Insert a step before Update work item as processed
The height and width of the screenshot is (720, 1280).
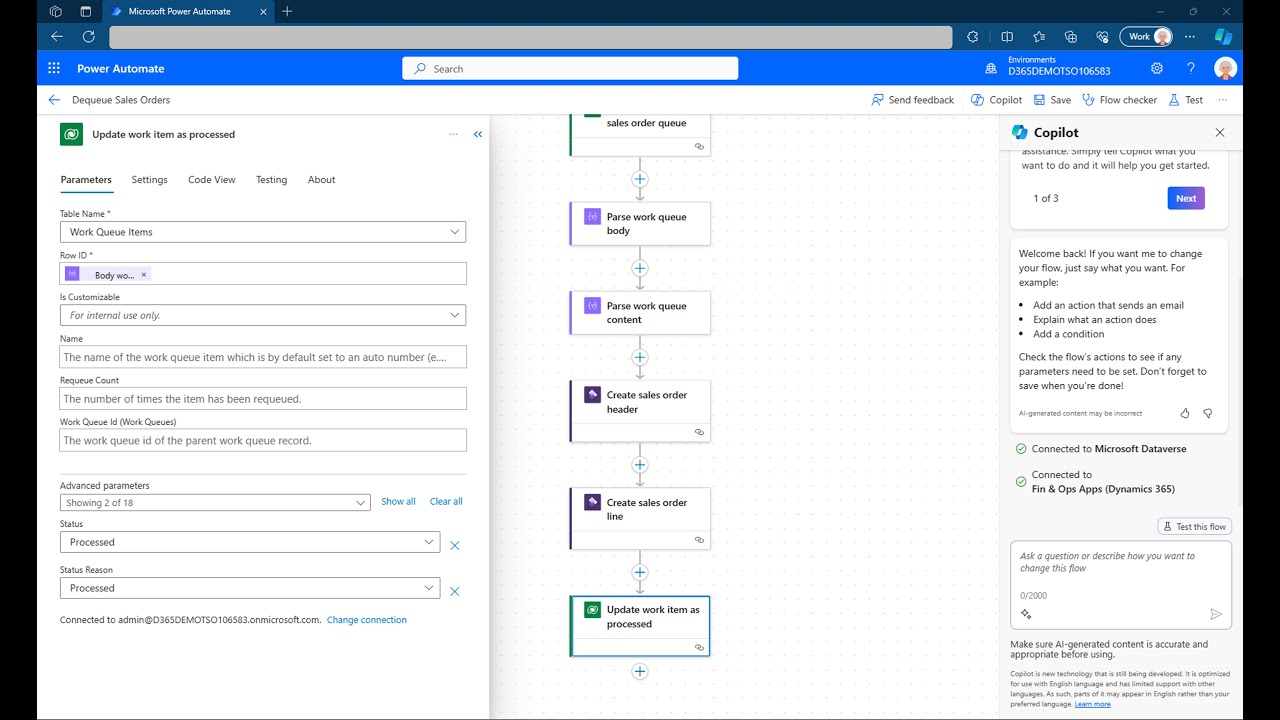coord(640,573)
